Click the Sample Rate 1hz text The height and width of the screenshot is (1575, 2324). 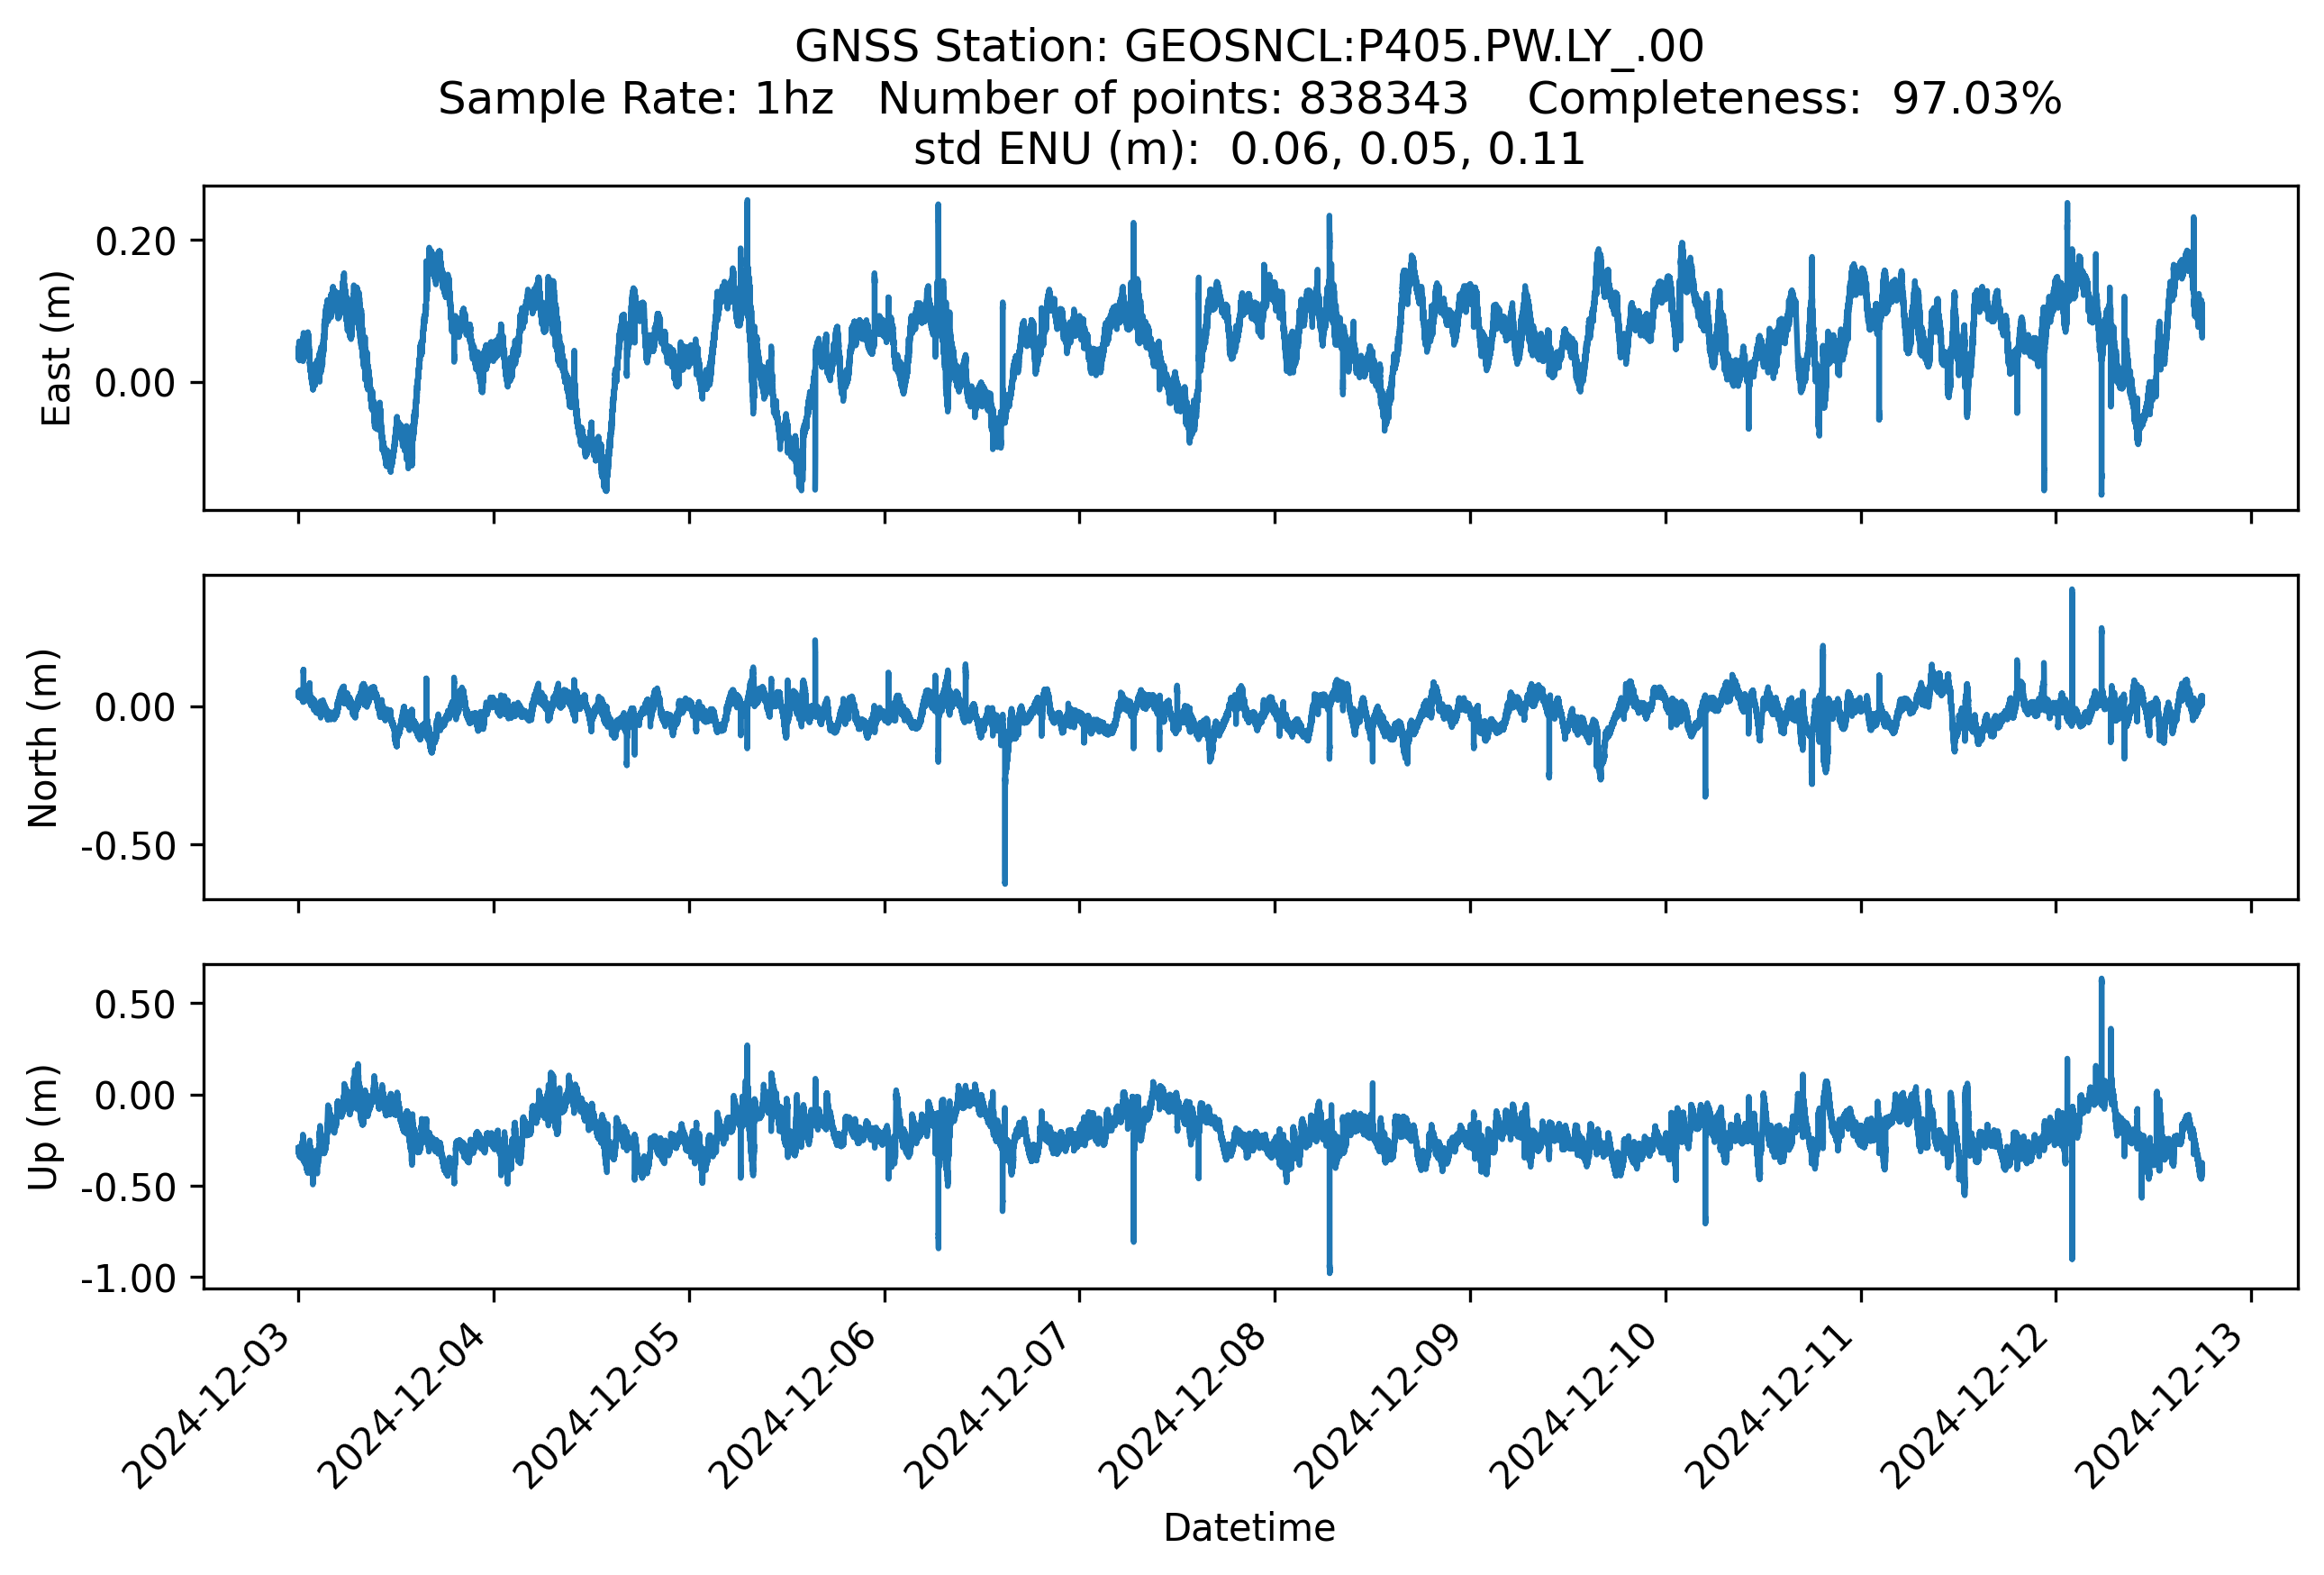tap(636, 99)
